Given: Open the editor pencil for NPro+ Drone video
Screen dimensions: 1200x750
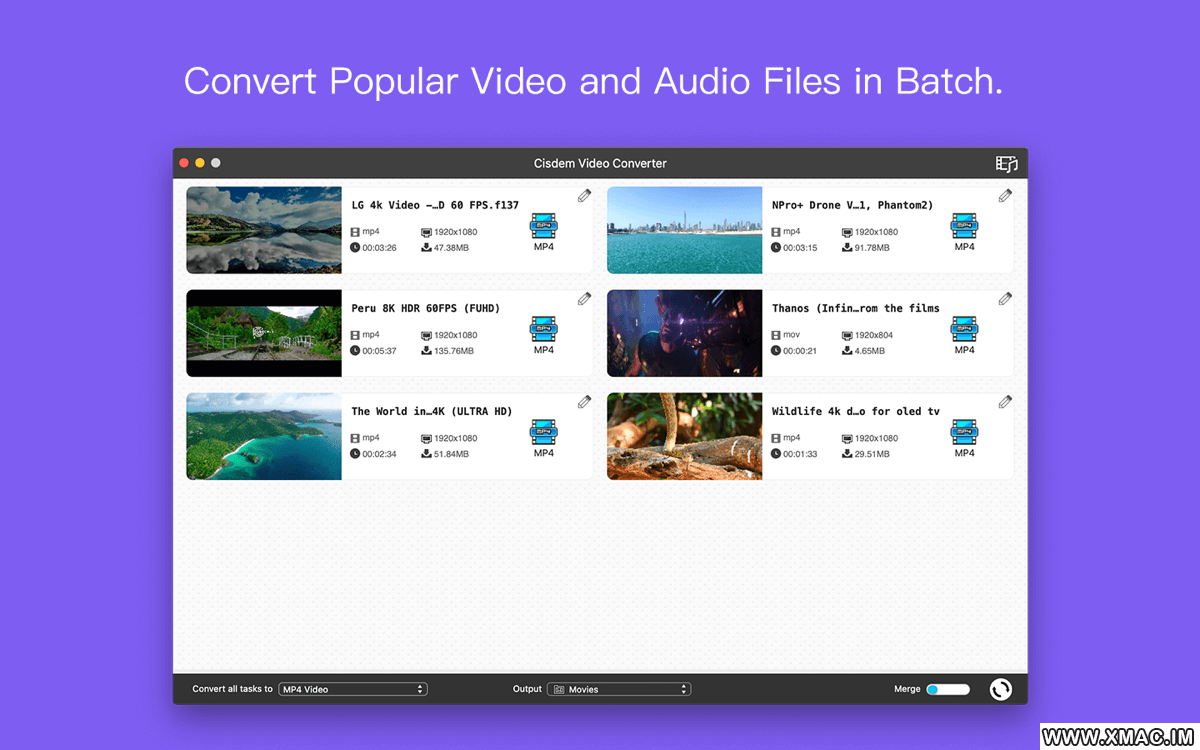Looking at the screenshot, I should (1005, 196).
